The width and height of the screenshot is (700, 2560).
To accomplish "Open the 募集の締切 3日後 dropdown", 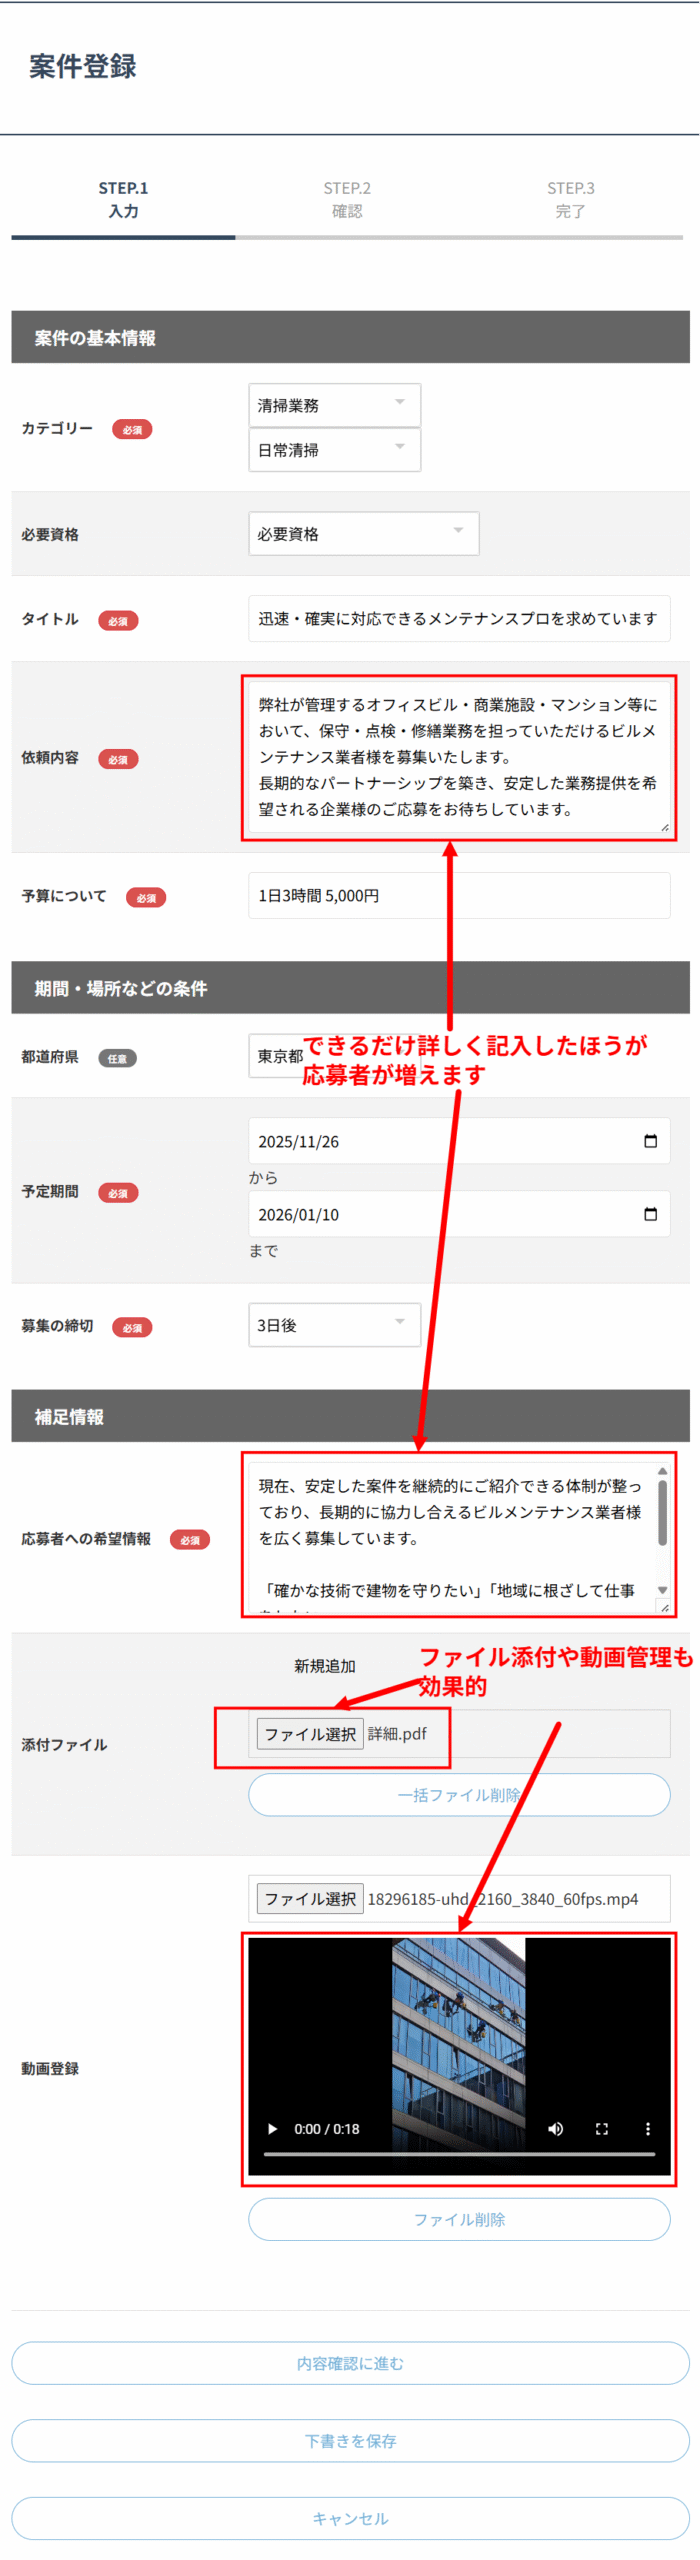I will 334,1325.
